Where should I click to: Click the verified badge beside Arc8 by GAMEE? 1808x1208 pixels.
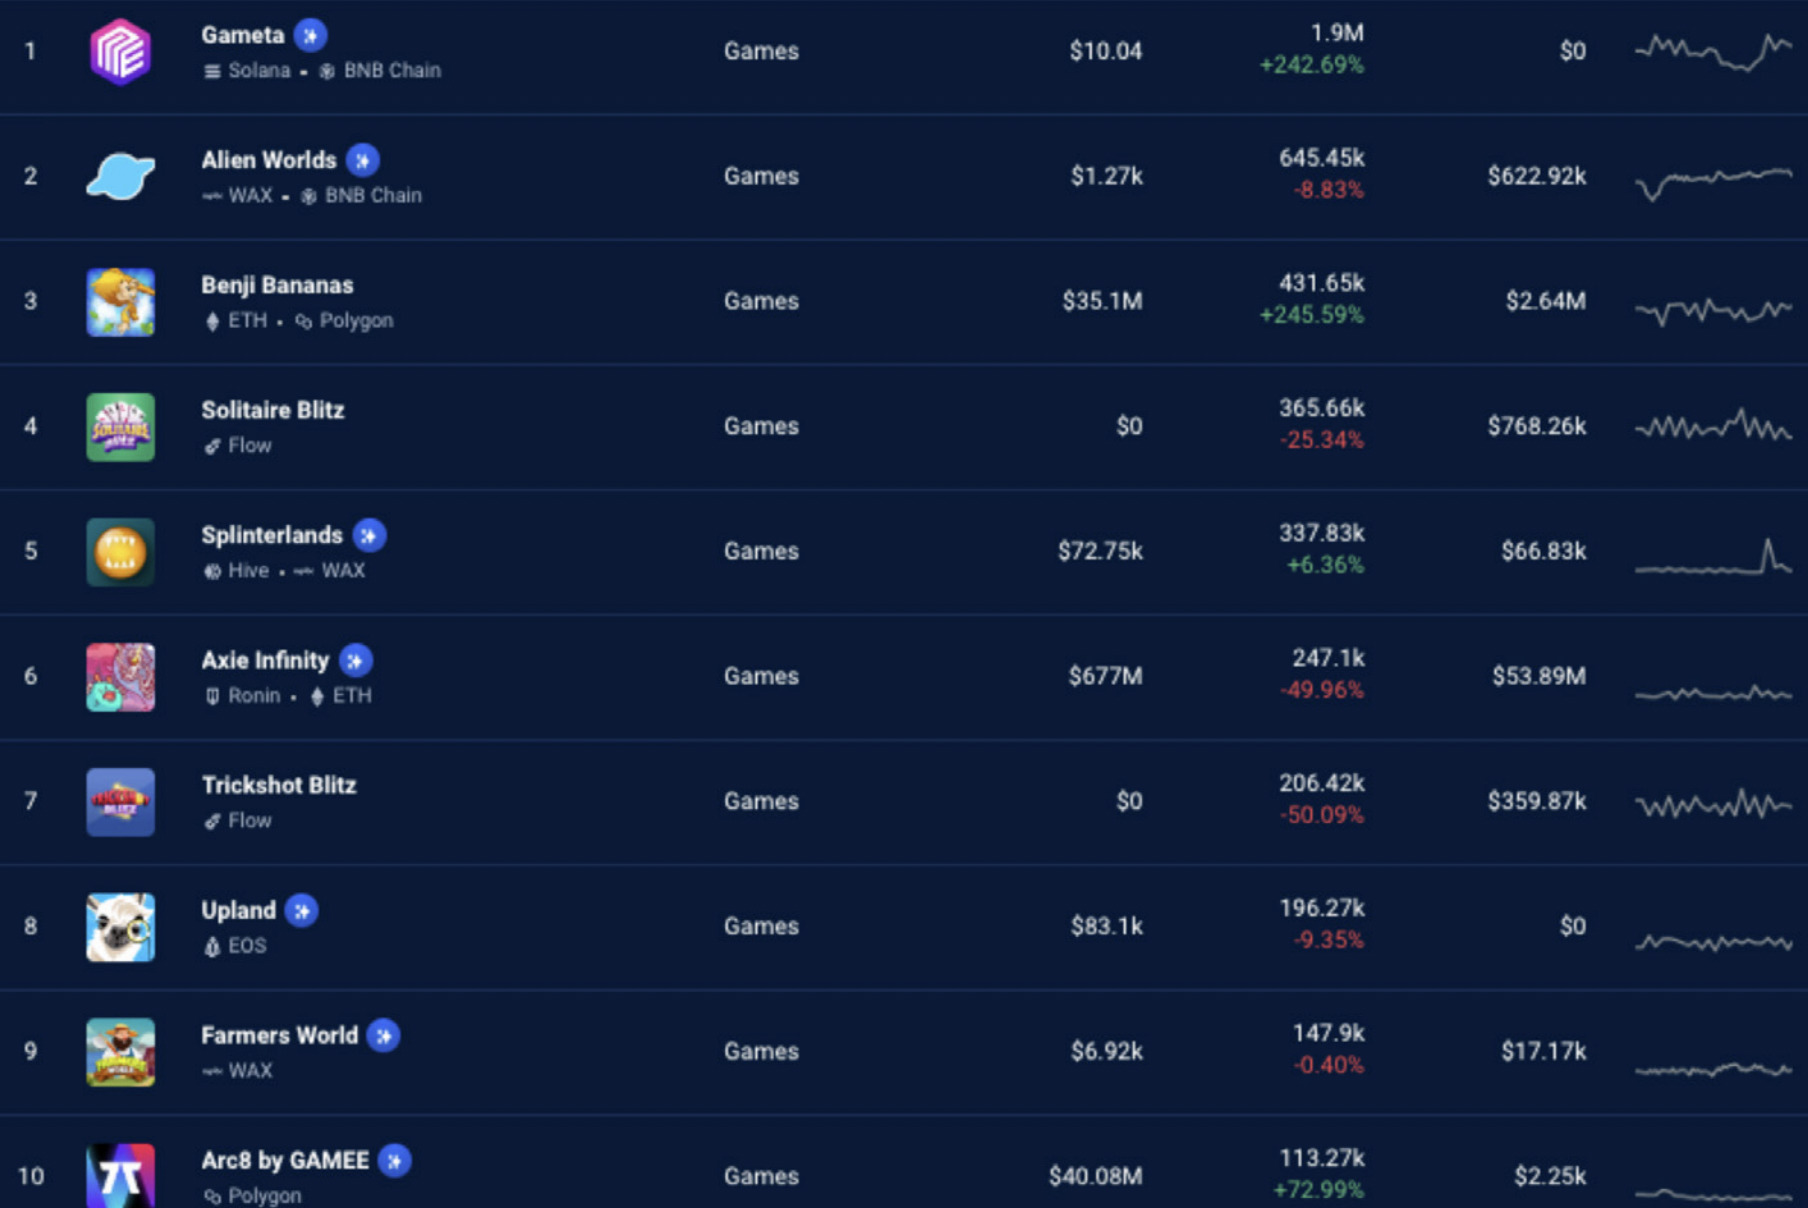pos(395,1161)
